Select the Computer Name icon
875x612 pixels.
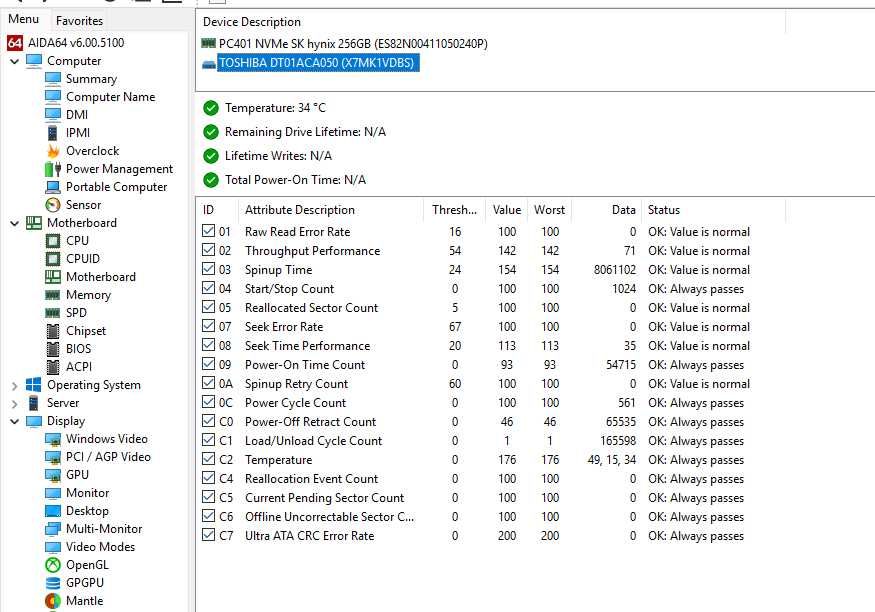(52, 97)
